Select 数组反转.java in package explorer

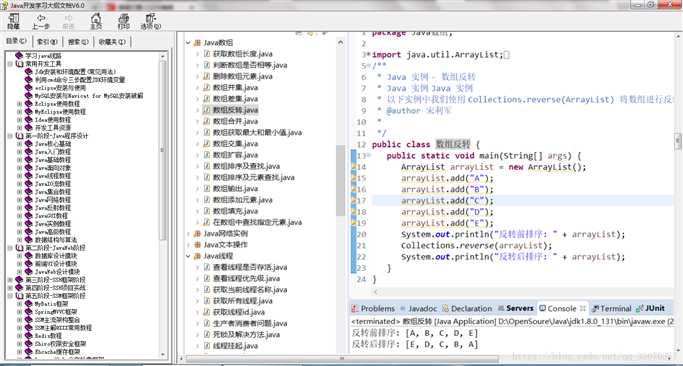tap(235, 110)
